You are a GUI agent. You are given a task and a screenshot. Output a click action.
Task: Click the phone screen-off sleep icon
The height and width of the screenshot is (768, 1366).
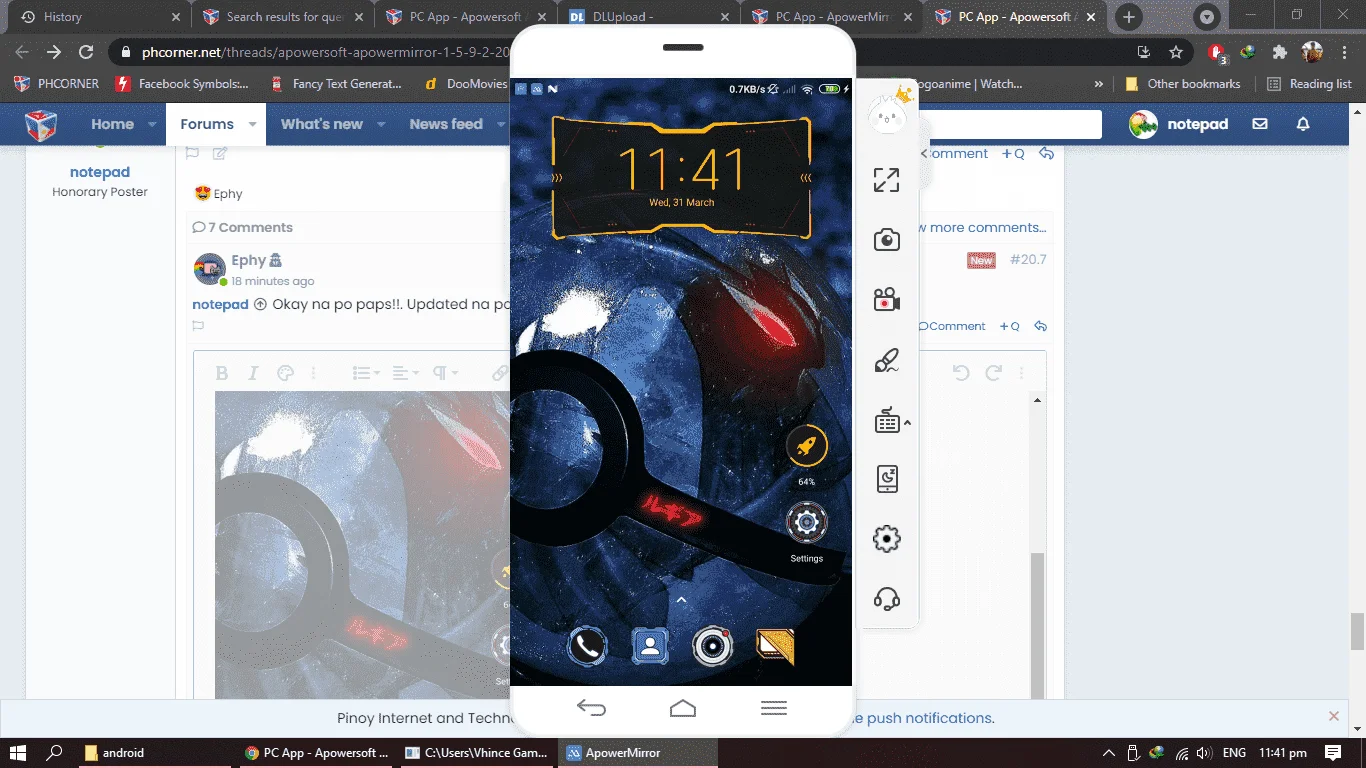point(886,480)
